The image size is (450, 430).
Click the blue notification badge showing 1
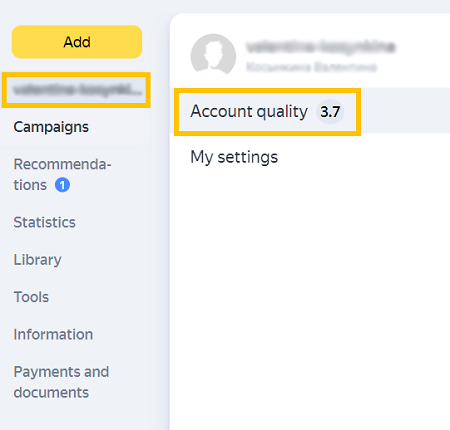(x=62, y=185)
